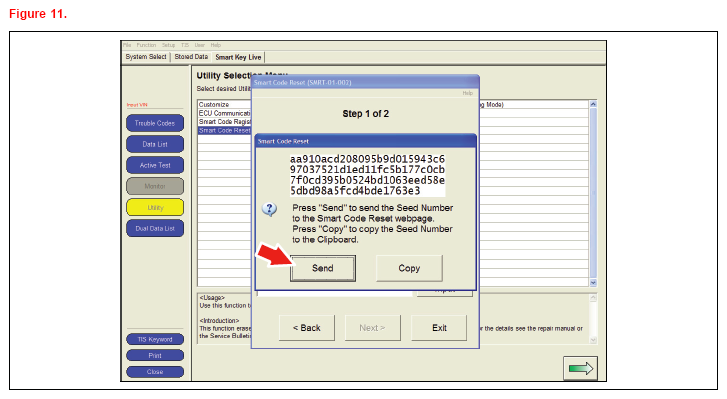Click the green next arrow icon
This screenshot has width=727, height=399.
tap(580, 368)
